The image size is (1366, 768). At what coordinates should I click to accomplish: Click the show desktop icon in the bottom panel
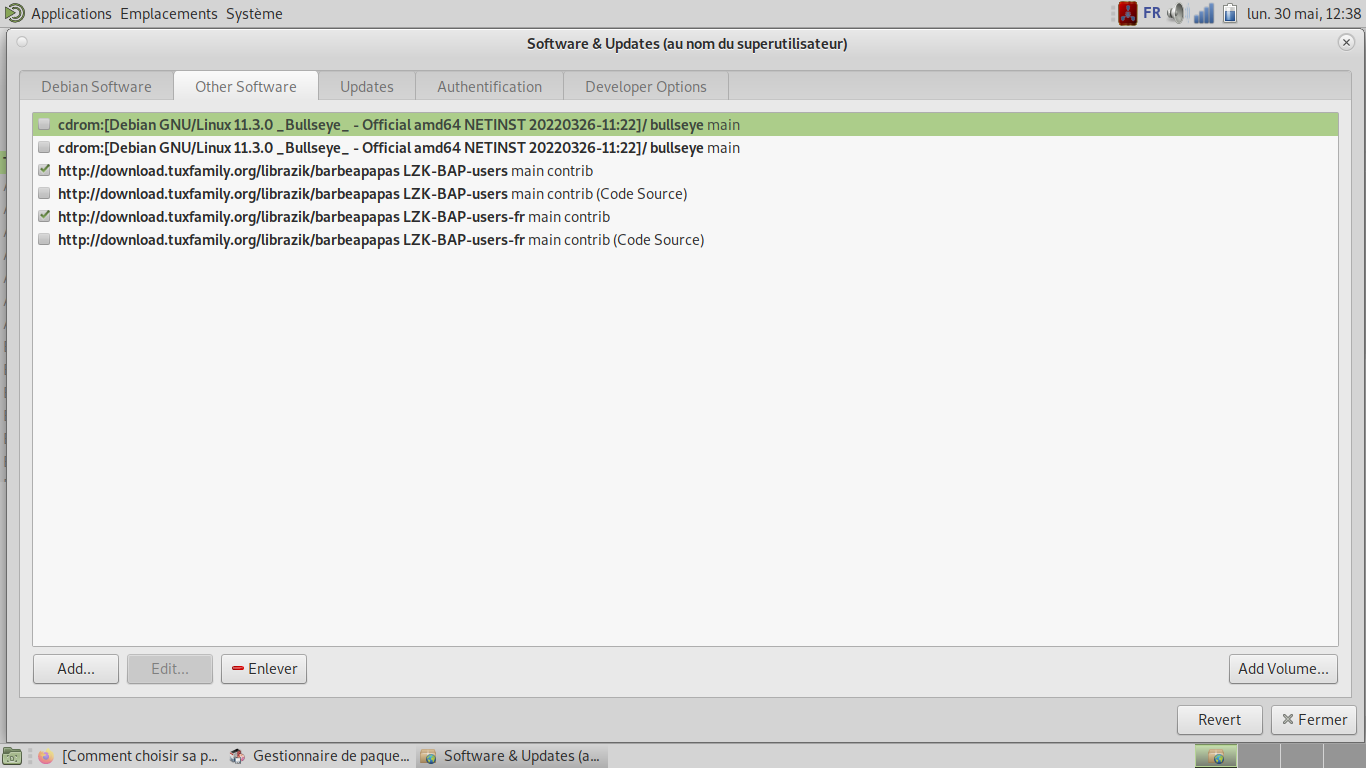(x=12, y=756)
